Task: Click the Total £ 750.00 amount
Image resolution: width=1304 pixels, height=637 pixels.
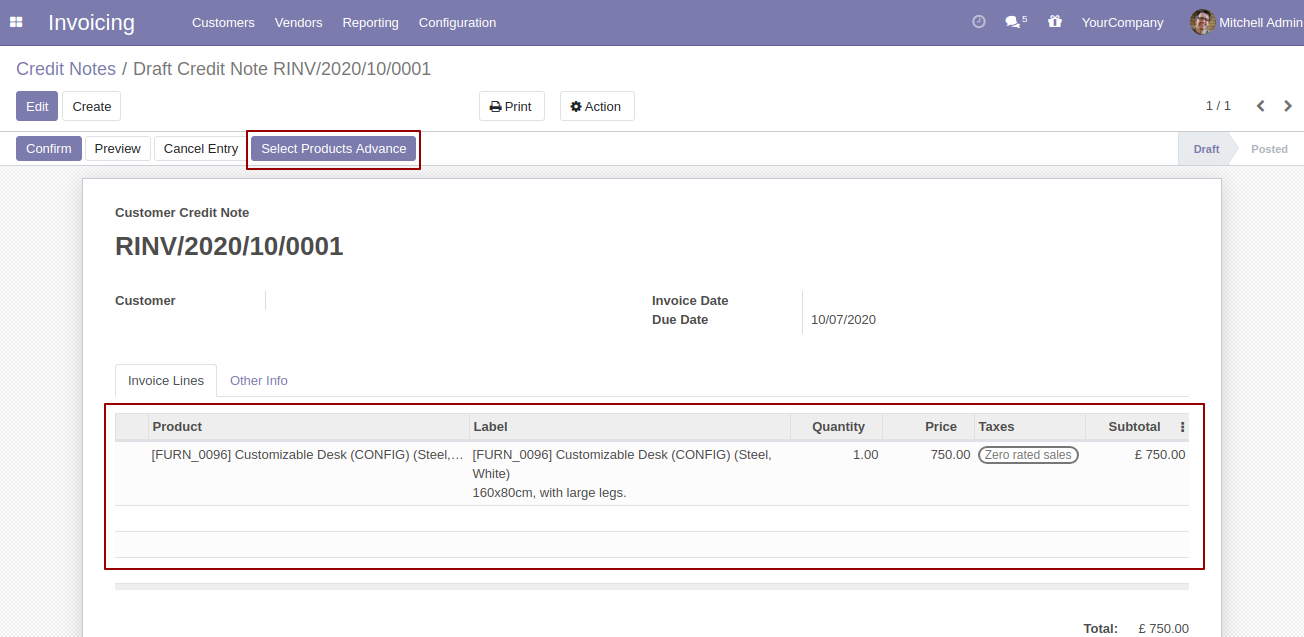Action: 1163,629
